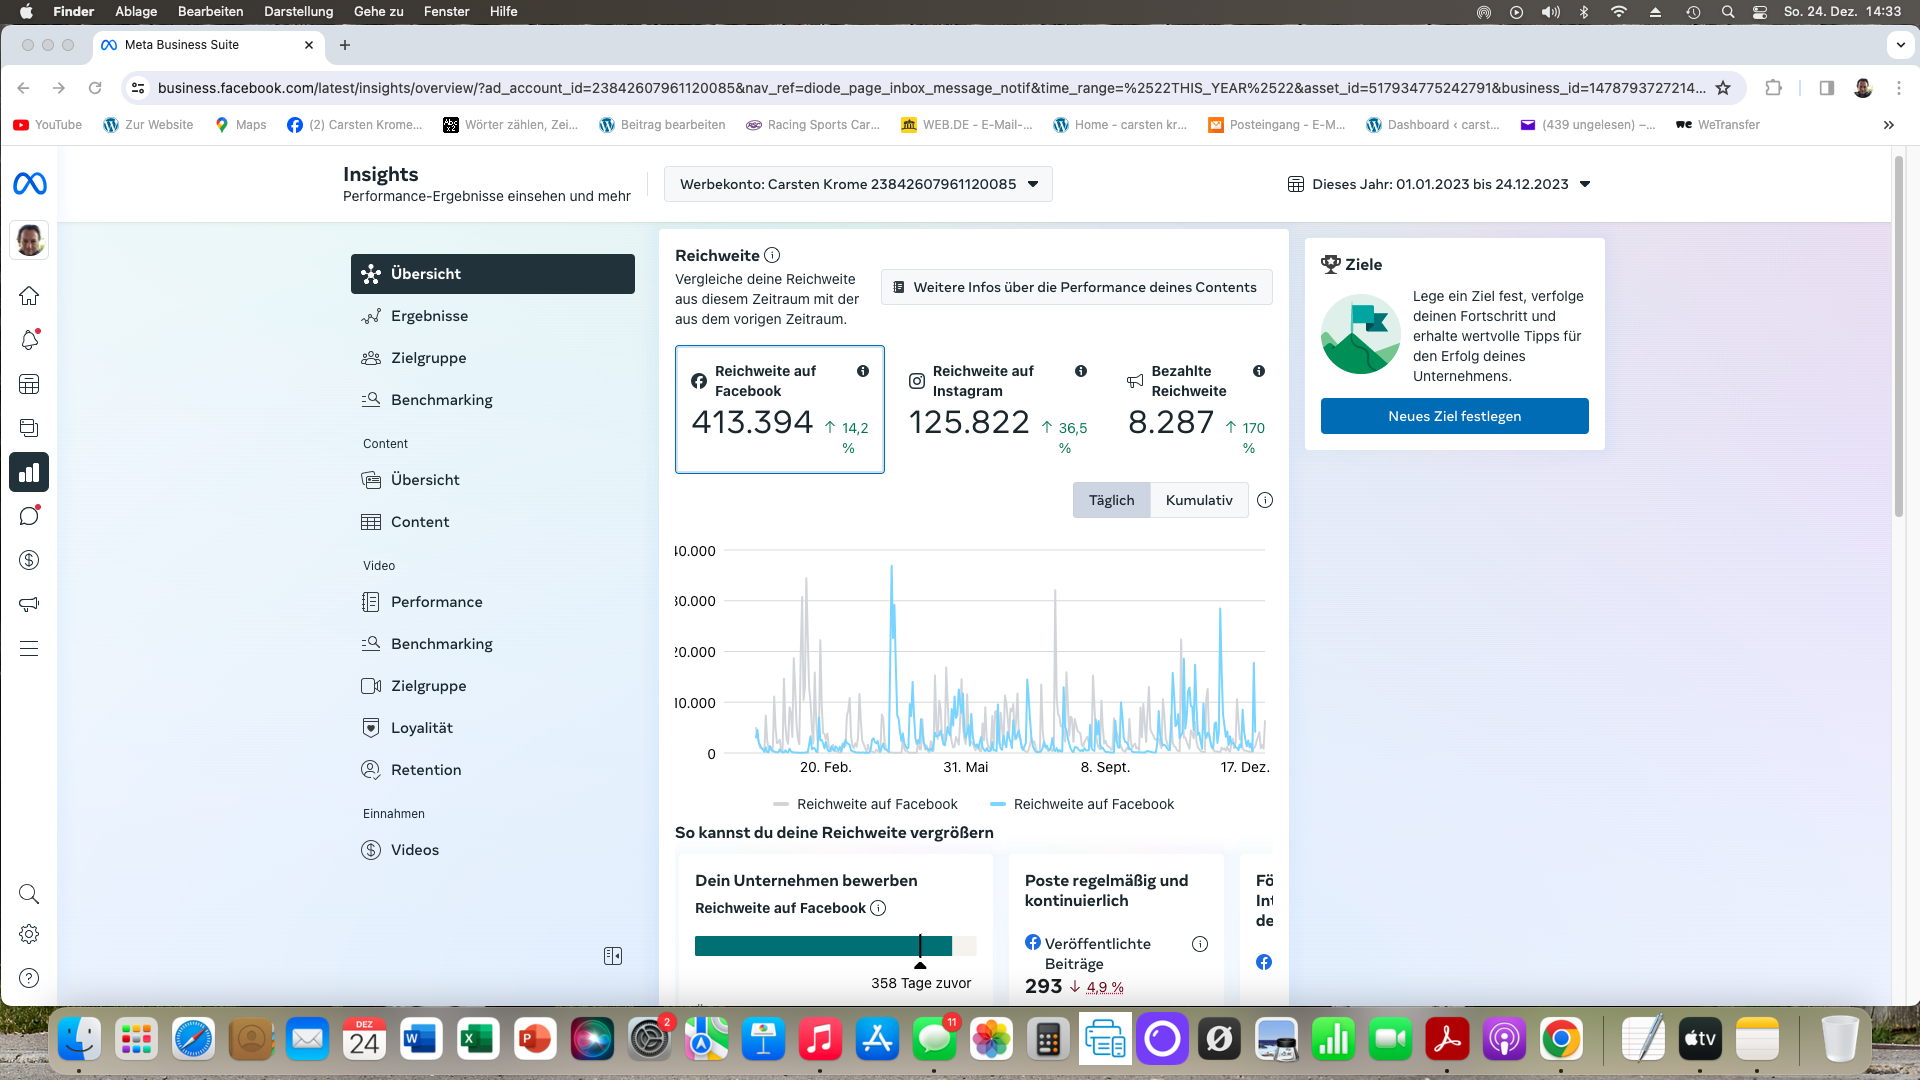Click Reichweite auf Facebook progress bar
The width and height of the screenshot is (1920, 1080).
click(x=835, y=946)
